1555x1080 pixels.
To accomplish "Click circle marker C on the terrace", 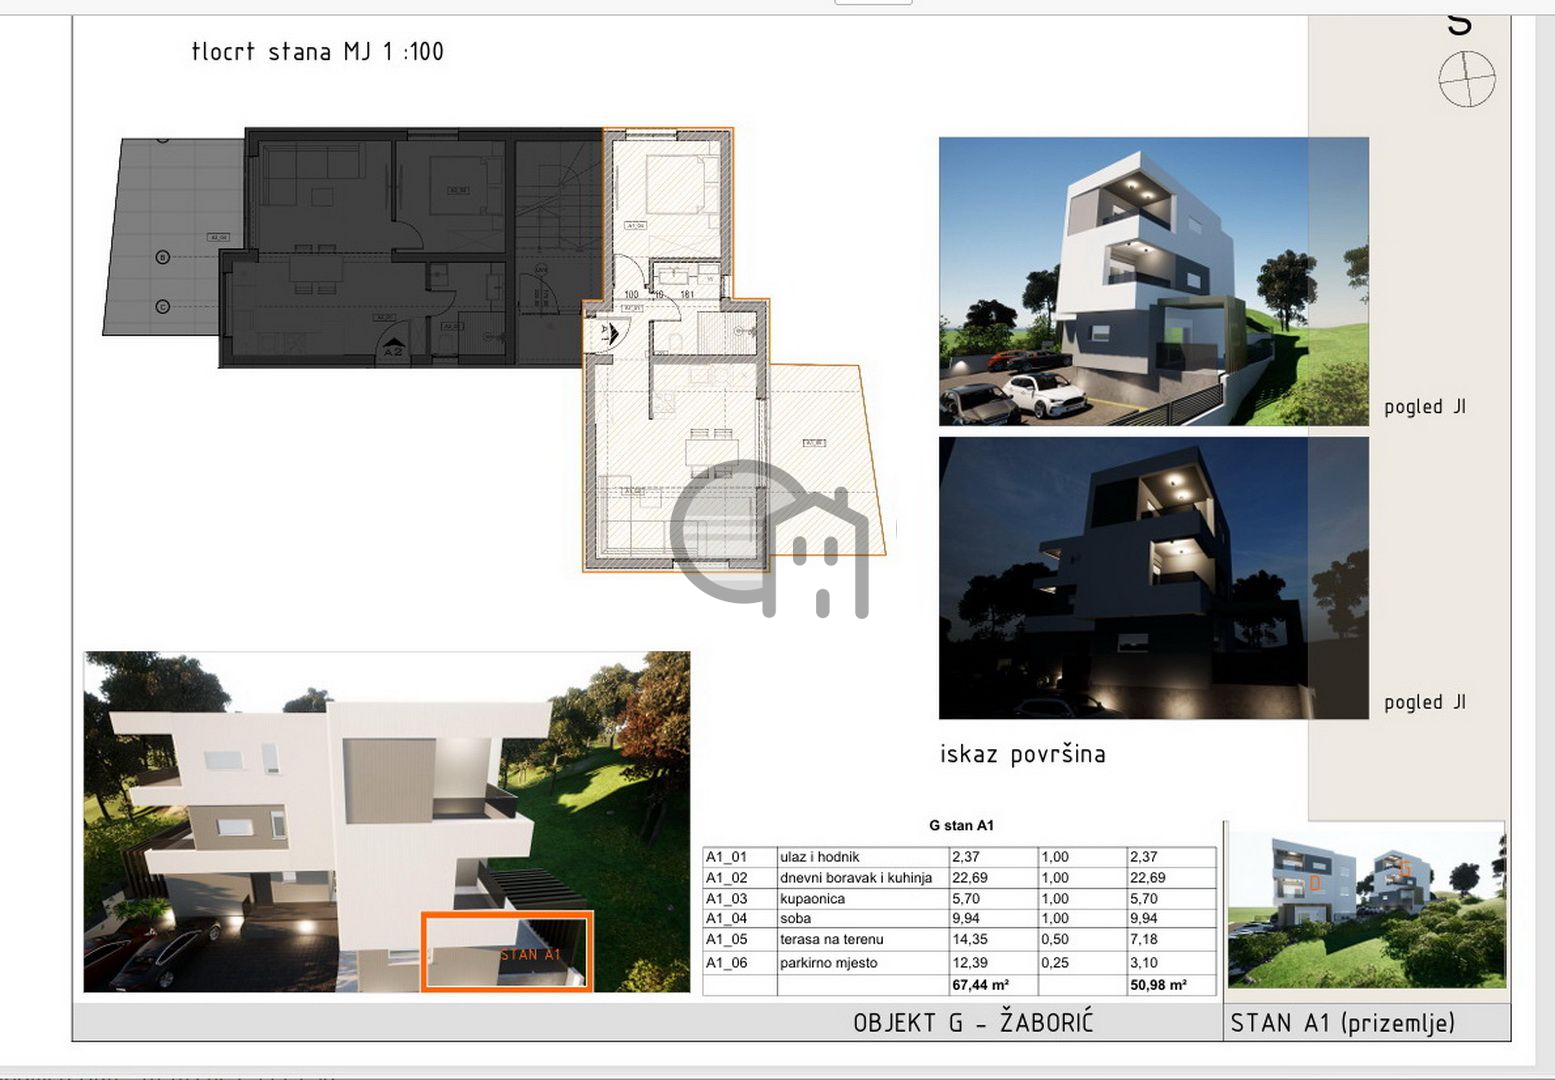I will click(x=163, y=307).
